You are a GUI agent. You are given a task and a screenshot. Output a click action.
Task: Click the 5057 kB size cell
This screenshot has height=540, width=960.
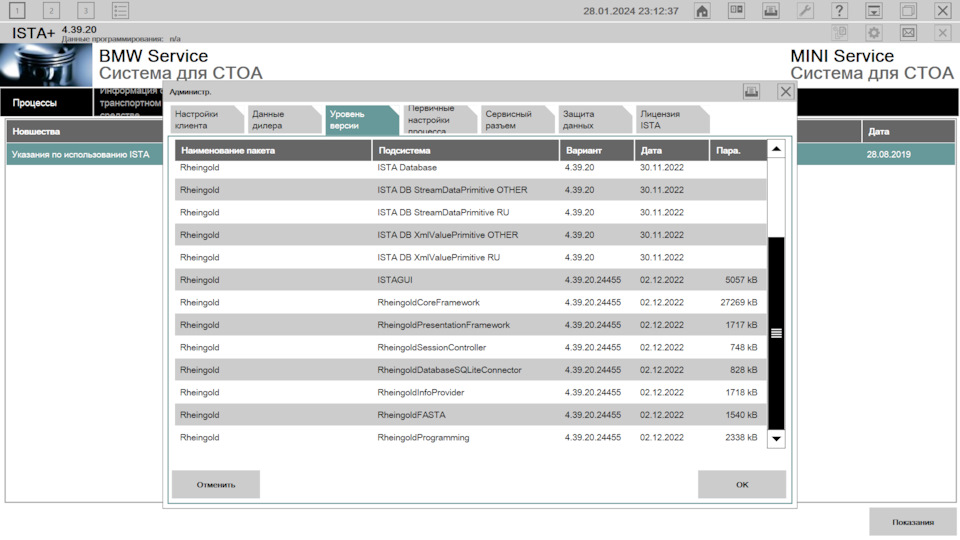point(741,280)
